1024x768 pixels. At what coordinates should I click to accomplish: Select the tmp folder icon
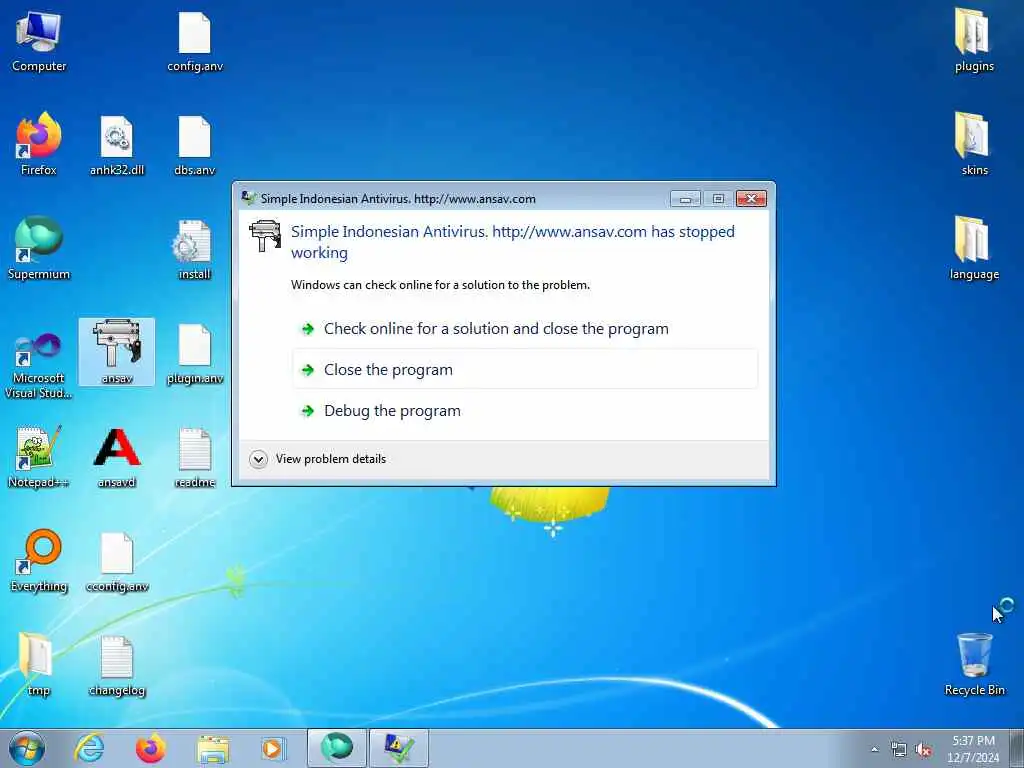tap(39, 665)
